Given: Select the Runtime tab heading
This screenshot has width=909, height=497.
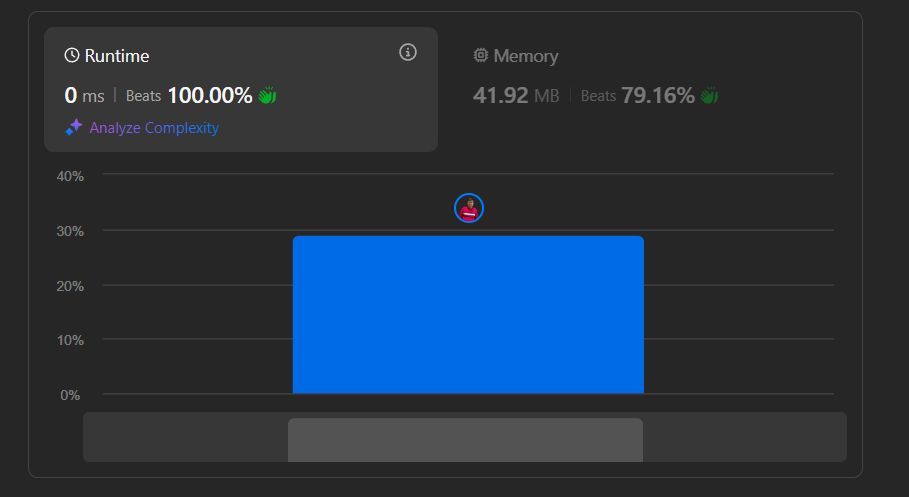Looking at the screenshot, I should tap(117, 56).
